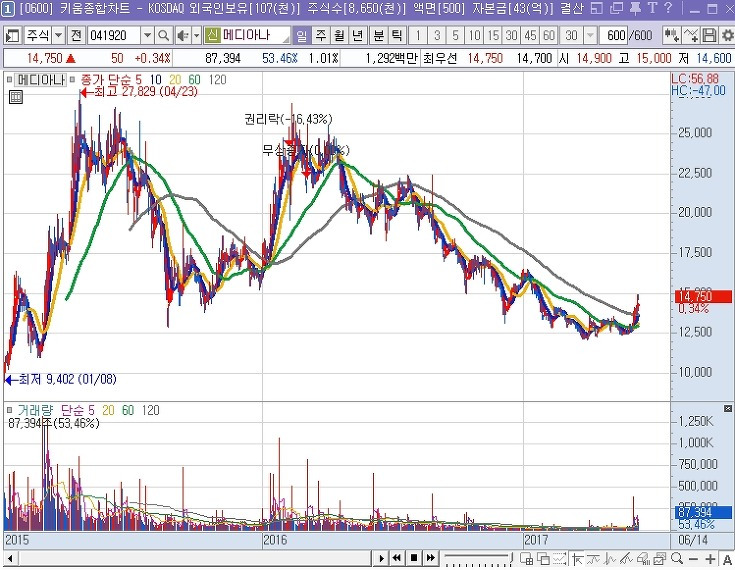The width and height of the screenshot is (735, 570).
Task: Click the 최우선 label in quote bar
Action: click(439, 59)
